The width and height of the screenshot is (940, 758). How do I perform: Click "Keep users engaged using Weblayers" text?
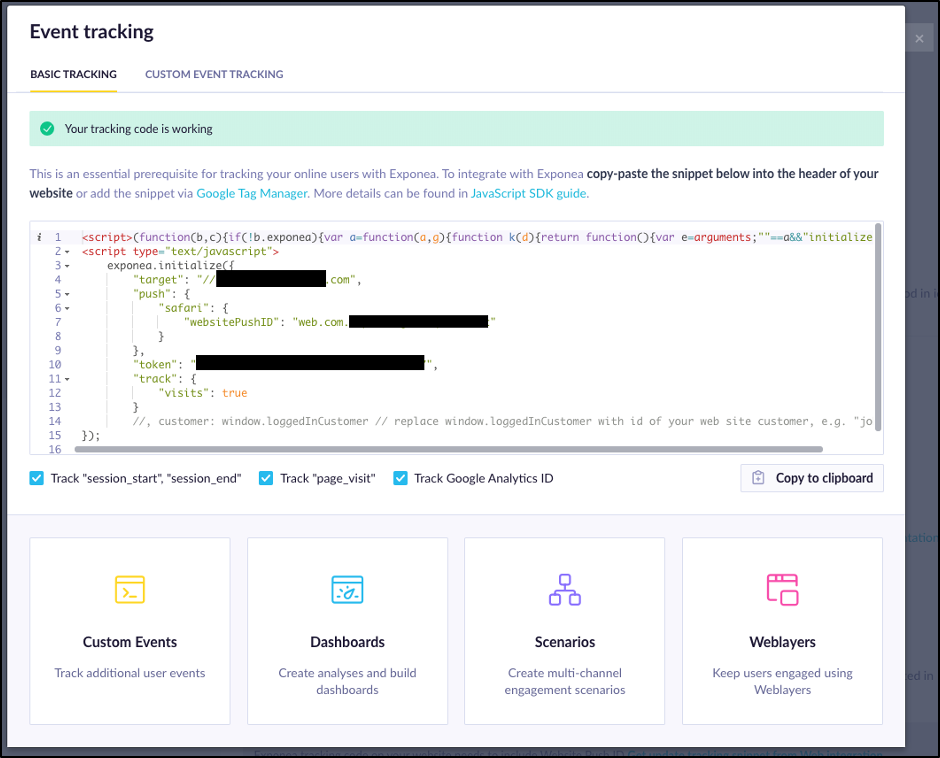pos(782,681)
